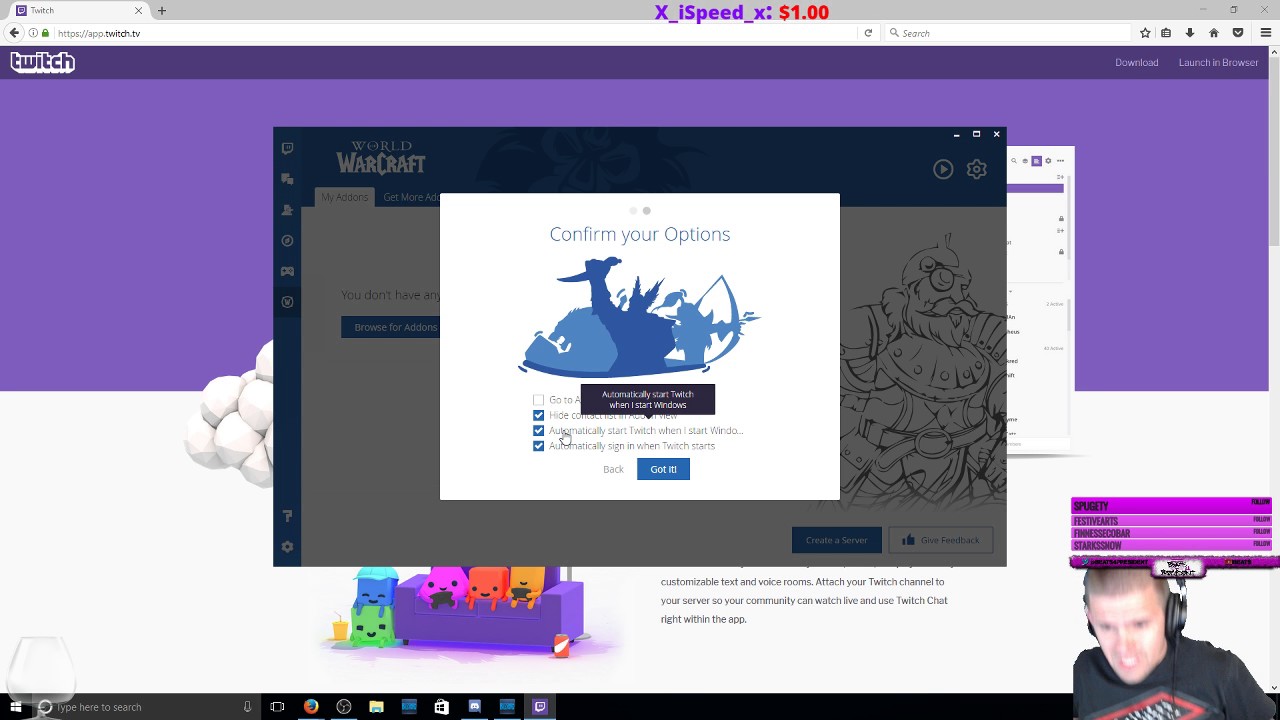Uncheck Hide contact list in Addon view
Screen dimensions: 1280x720
539,415
